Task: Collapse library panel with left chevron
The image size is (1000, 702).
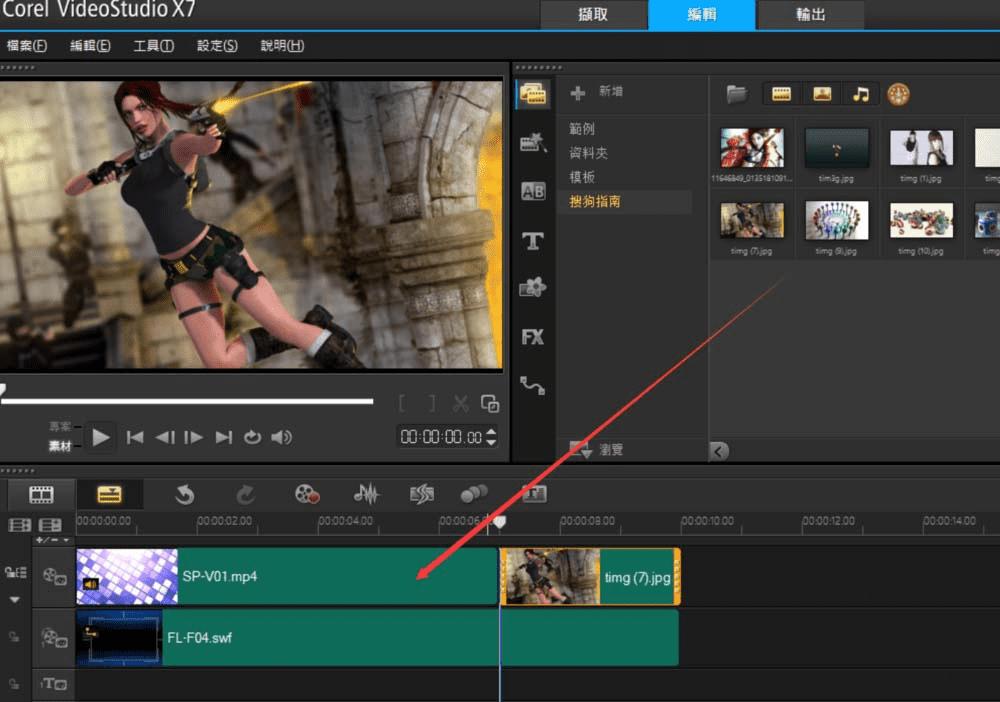Action: [x=718, y=452]
